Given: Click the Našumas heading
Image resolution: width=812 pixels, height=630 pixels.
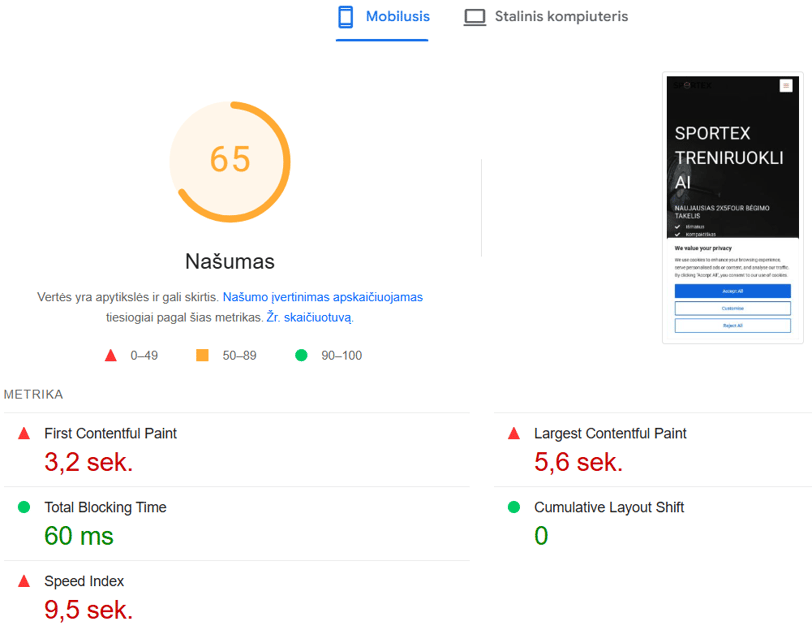Looking at the screenshot, I should click(230, 261).
